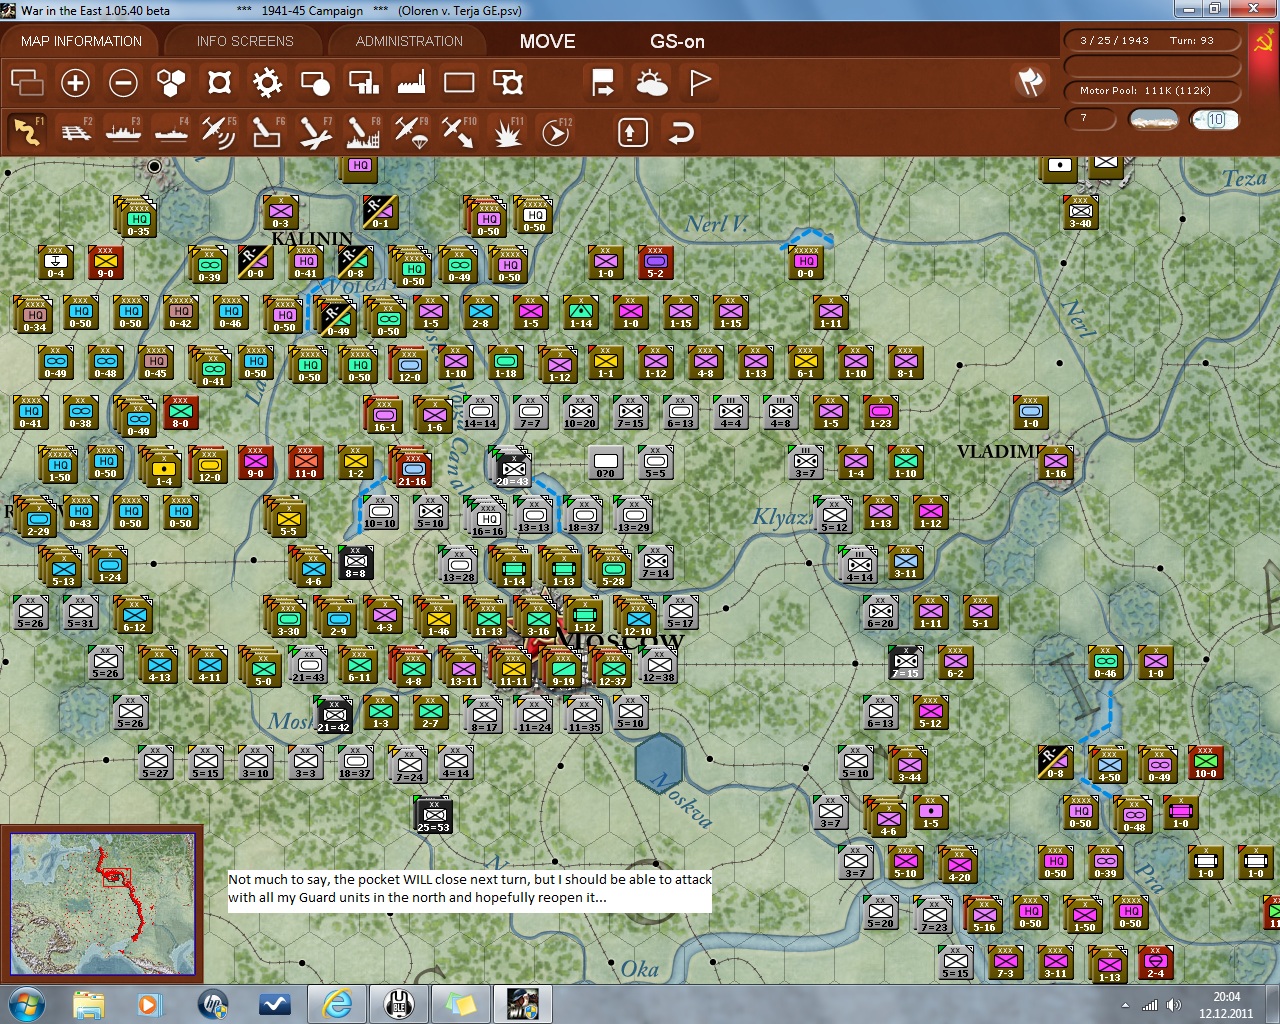This screenshot has width=1280, height=1024.
Task: Select the 21=42 black unit counter
Action: point(334,715)
